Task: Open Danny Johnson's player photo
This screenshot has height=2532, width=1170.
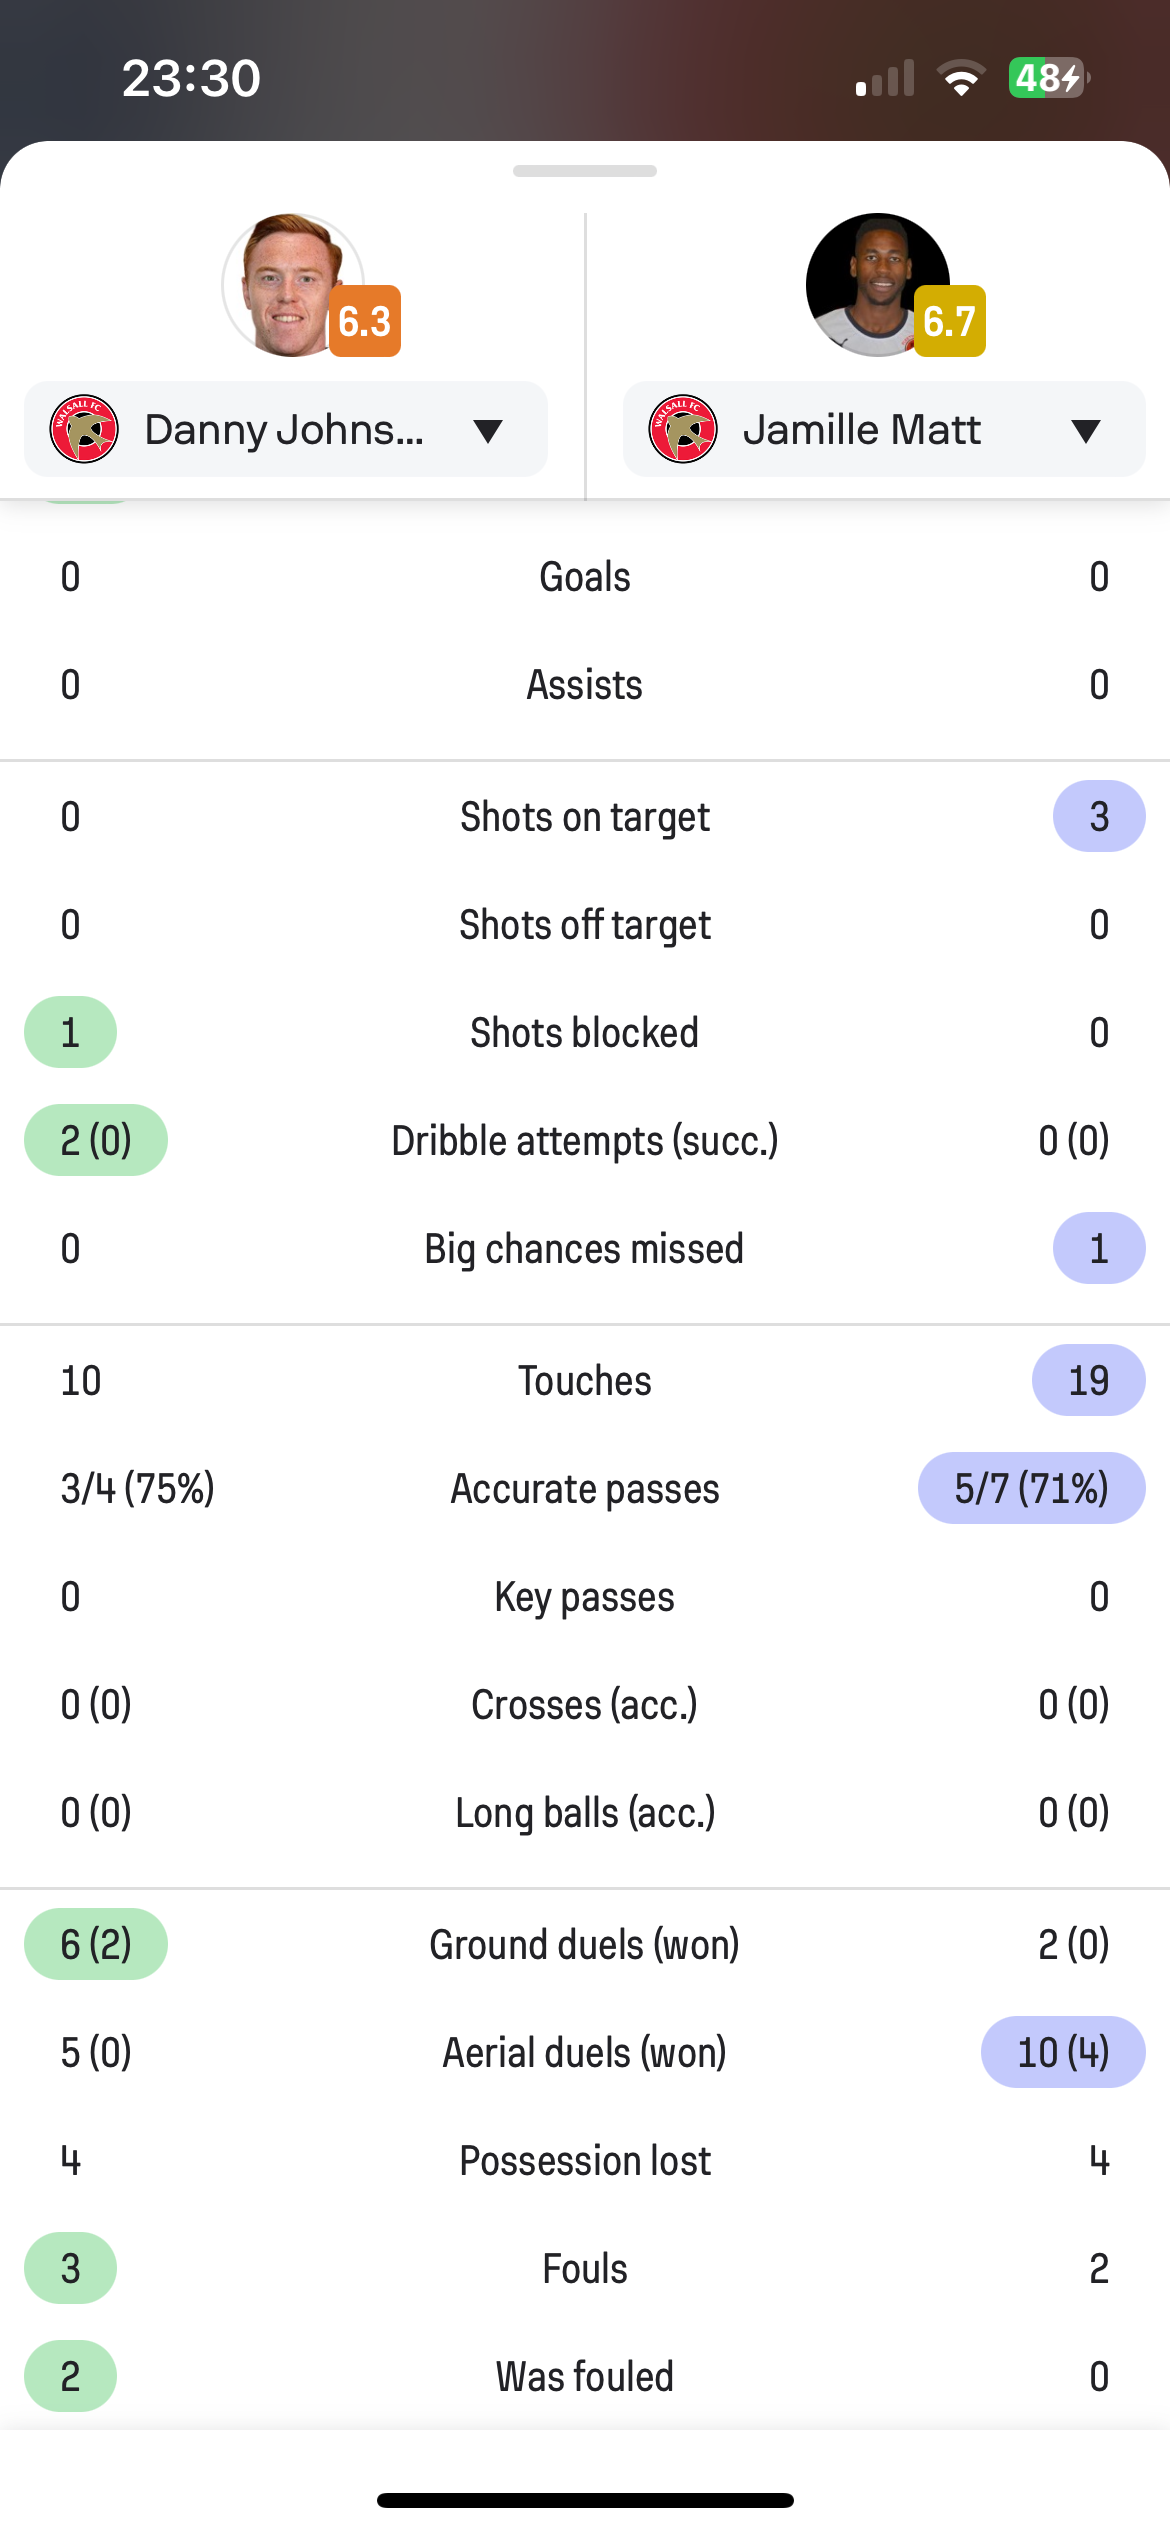Action: coord(292,285)
